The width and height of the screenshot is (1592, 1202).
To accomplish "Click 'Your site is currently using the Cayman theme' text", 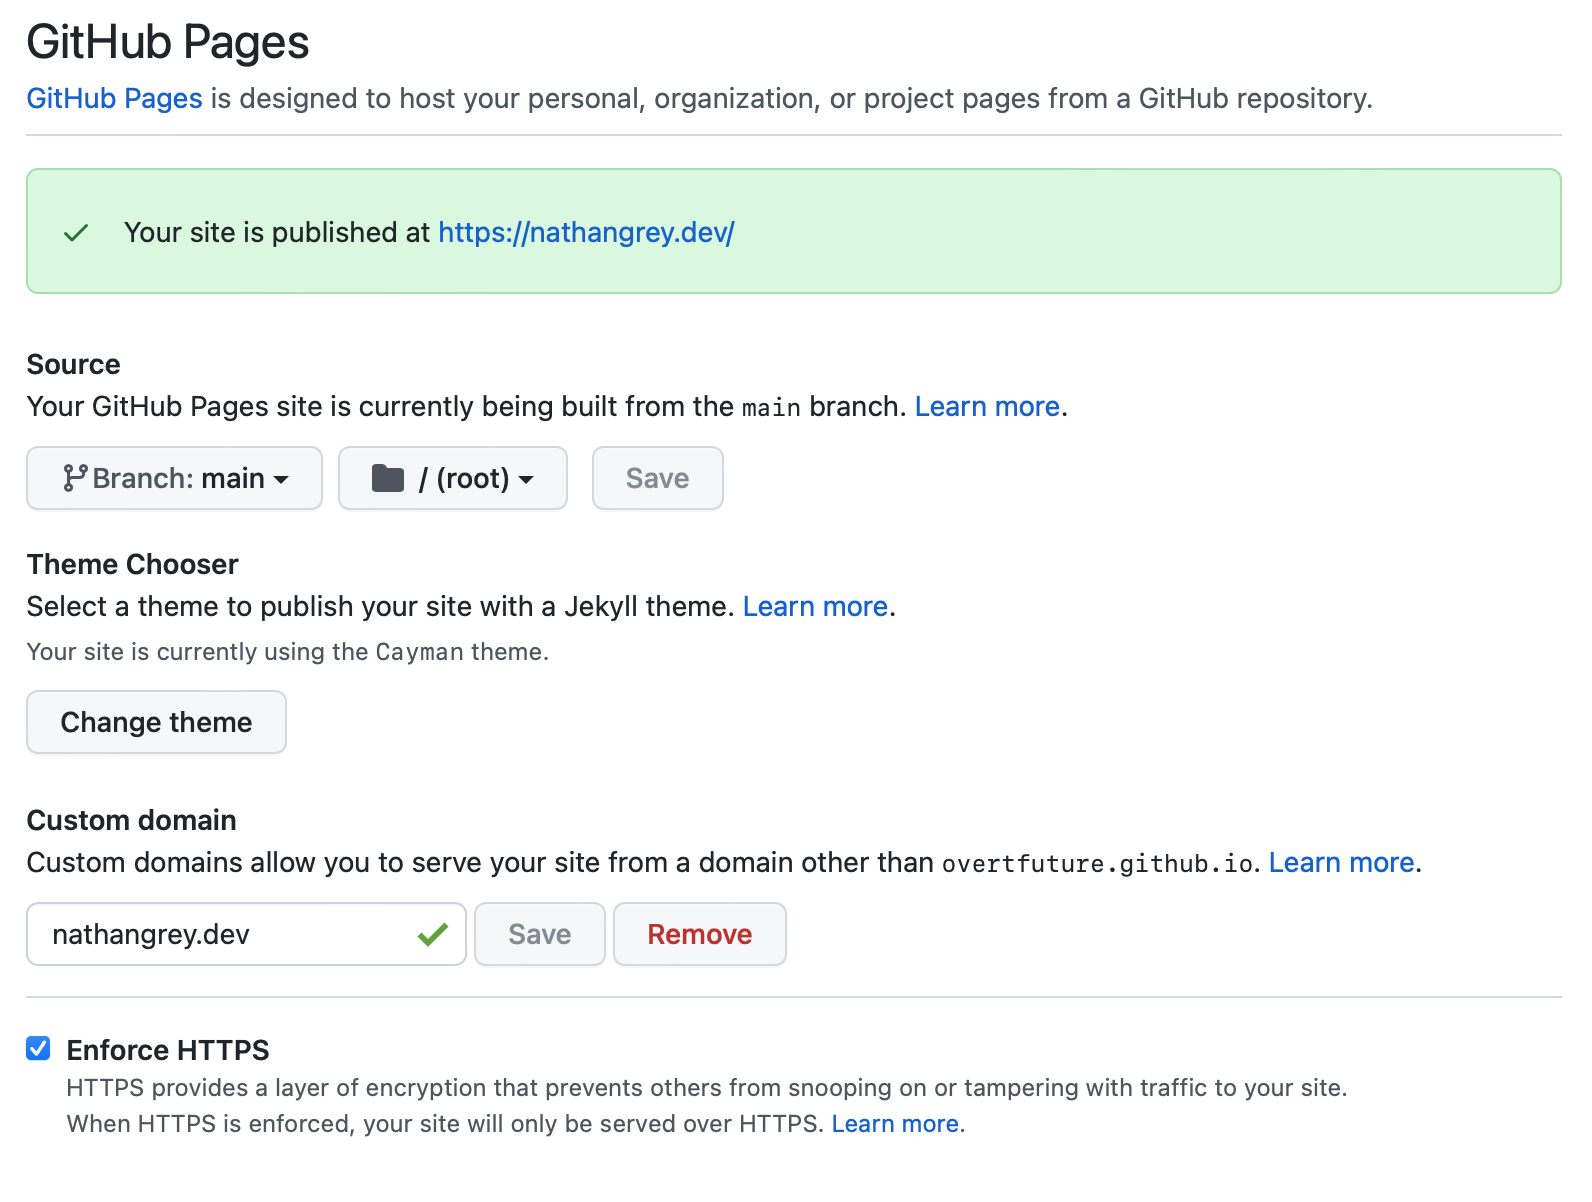I will pyautogui.click(x=287, y=652).
